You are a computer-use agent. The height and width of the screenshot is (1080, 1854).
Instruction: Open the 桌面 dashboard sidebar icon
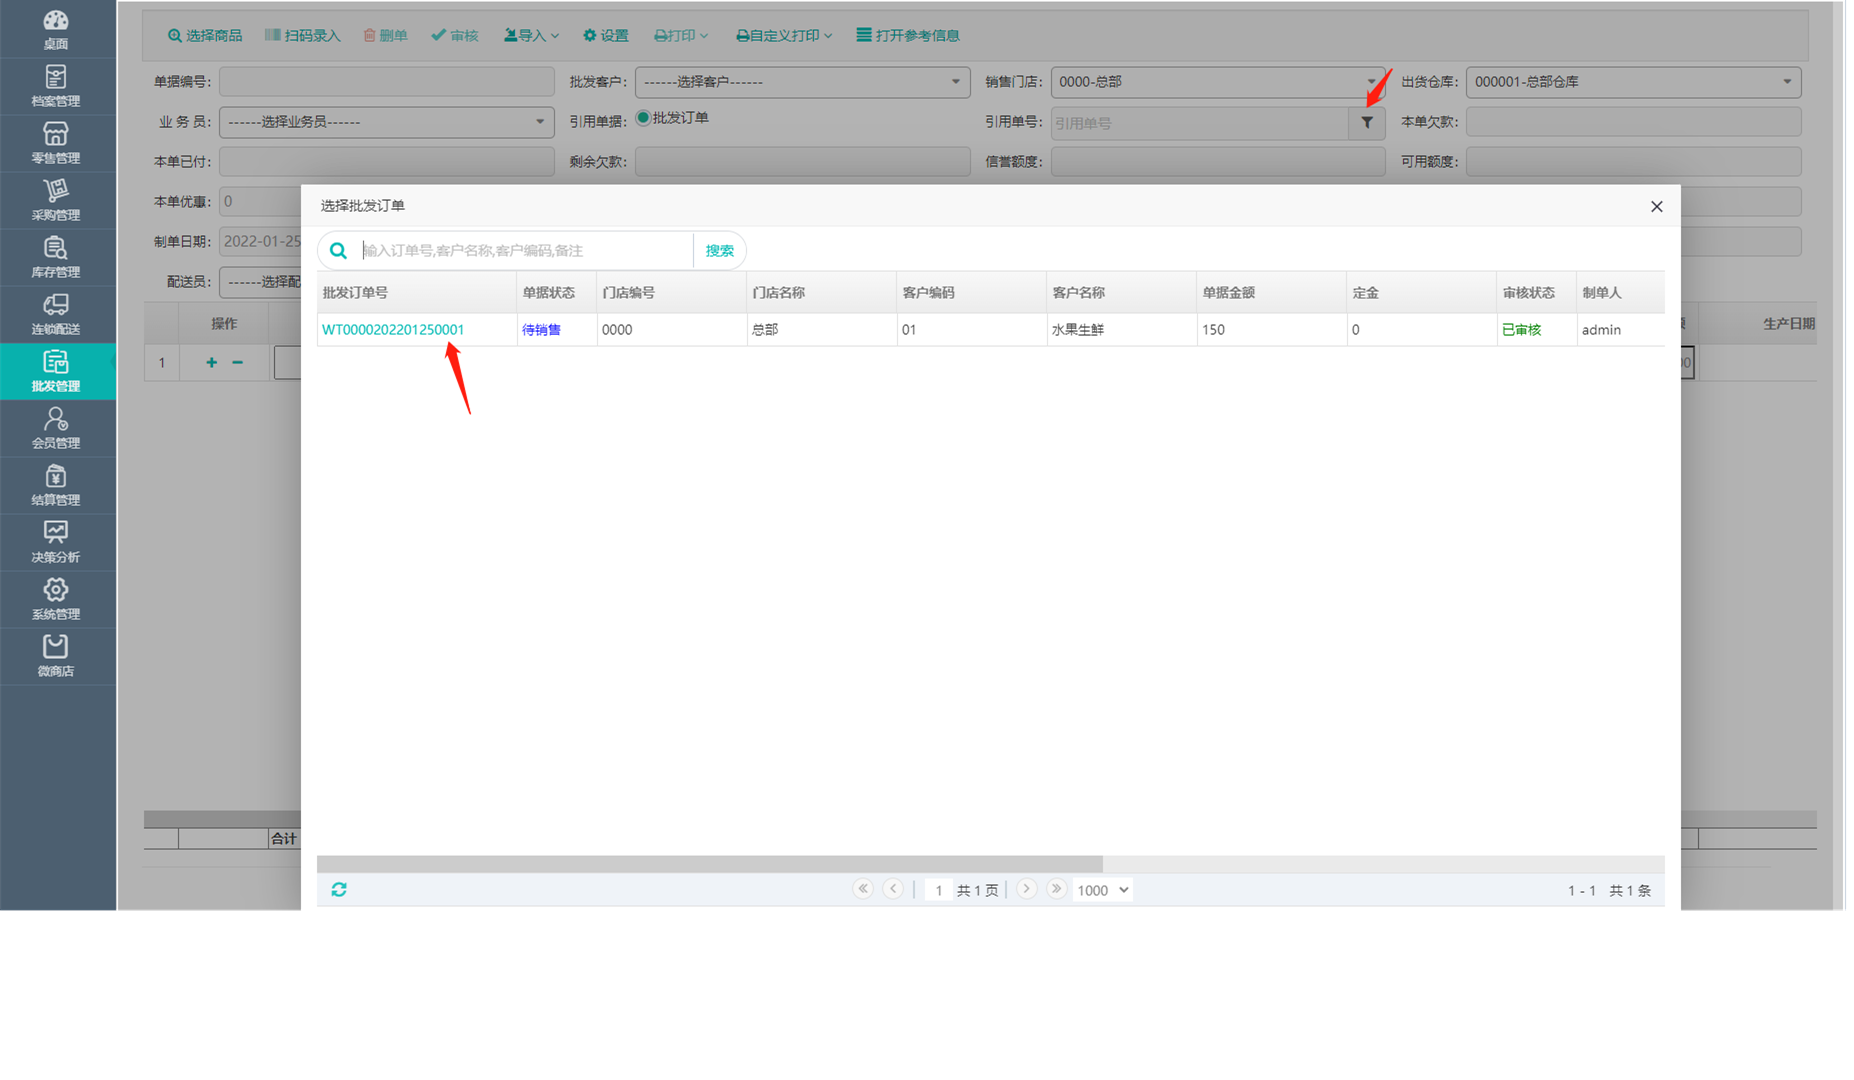(x=56, y=29)
